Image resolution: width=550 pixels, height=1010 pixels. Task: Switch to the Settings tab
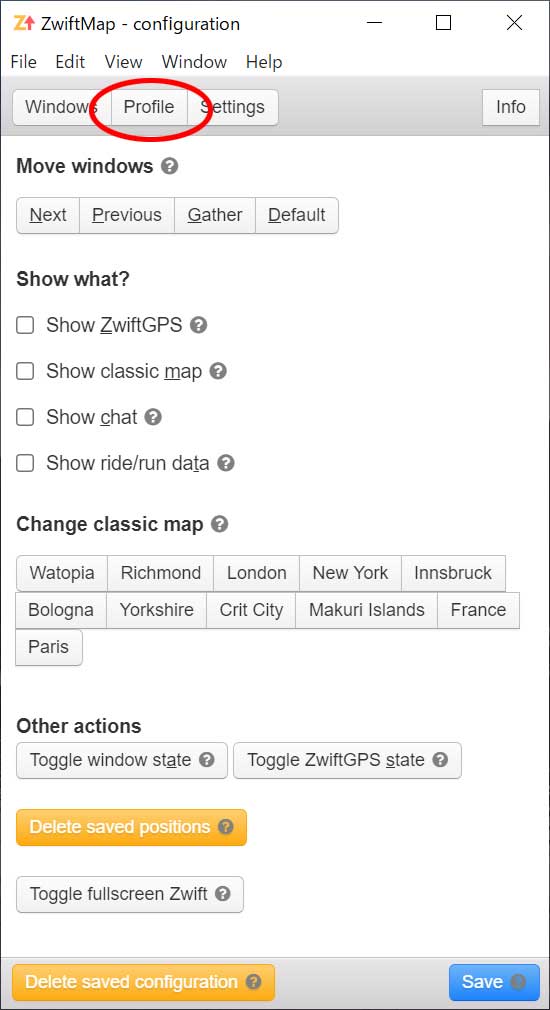(232, 107)
